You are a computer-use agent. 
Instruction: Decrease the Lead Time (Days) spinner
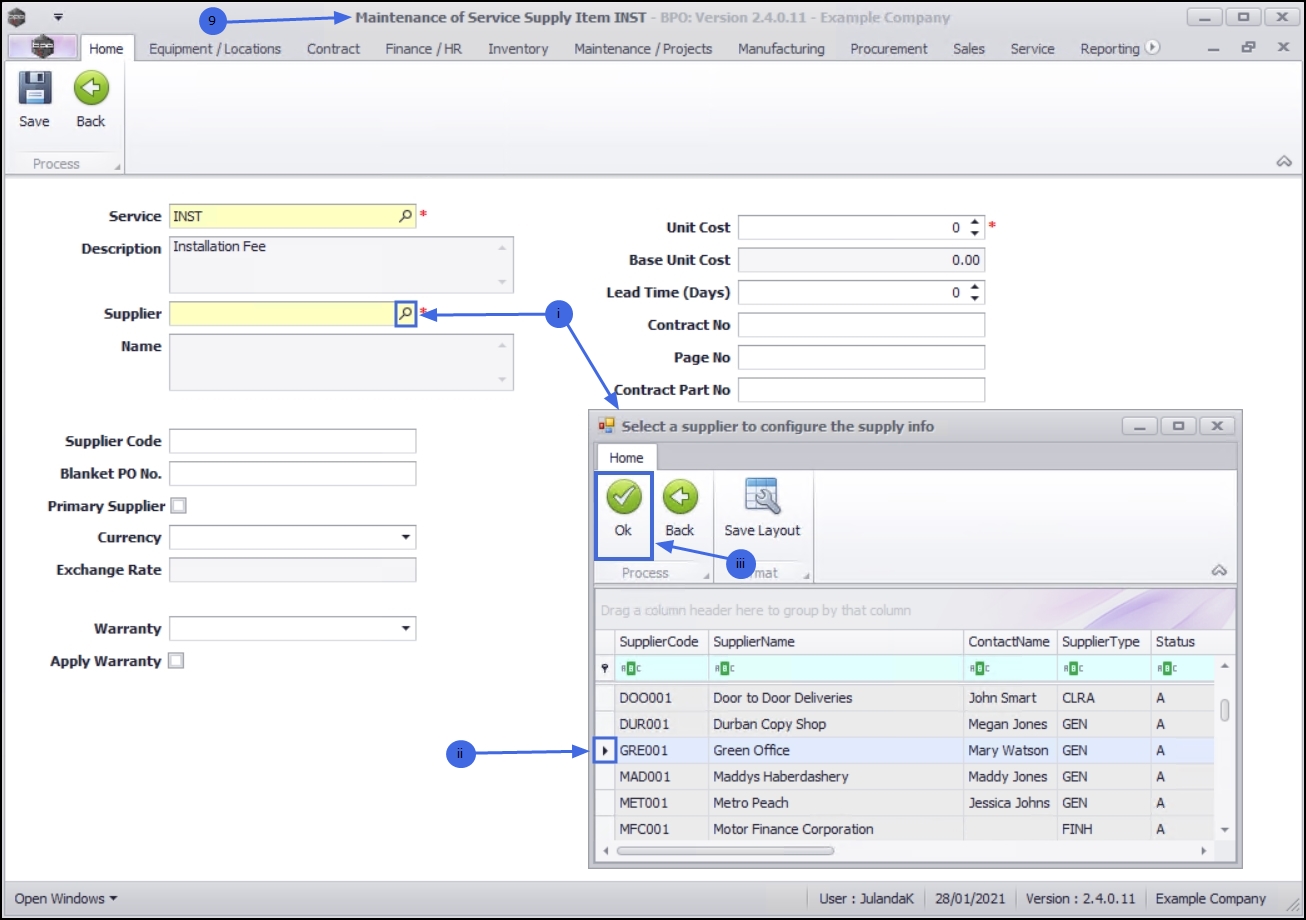click(x=976, y=298)
